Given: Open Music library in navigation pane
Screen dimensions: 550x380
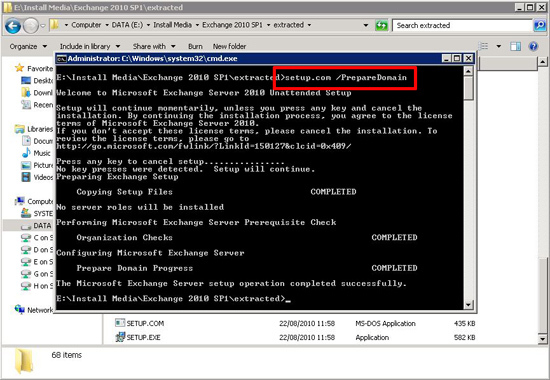Looking at the screenshot, I should click(x=36, y=153).
